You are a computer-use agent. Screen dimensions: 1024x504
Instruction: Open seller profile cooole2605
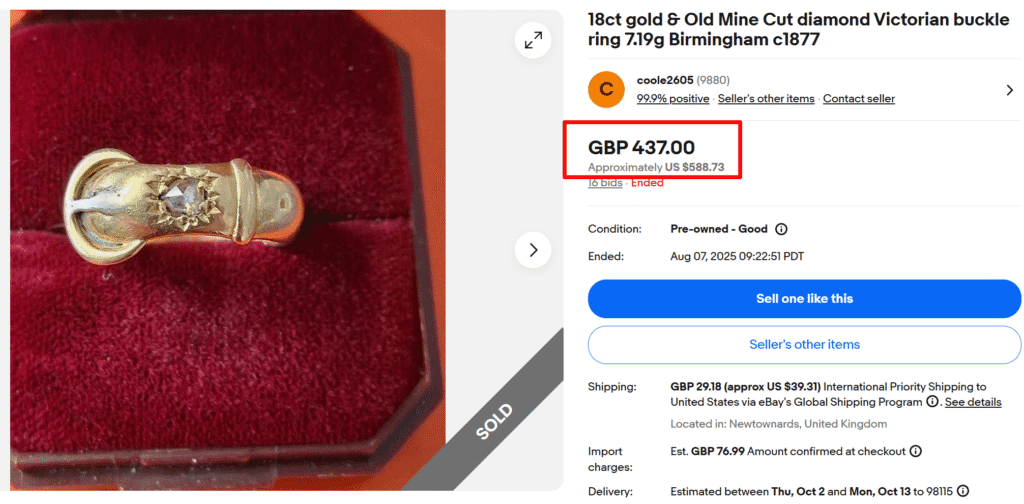(665, 80)
